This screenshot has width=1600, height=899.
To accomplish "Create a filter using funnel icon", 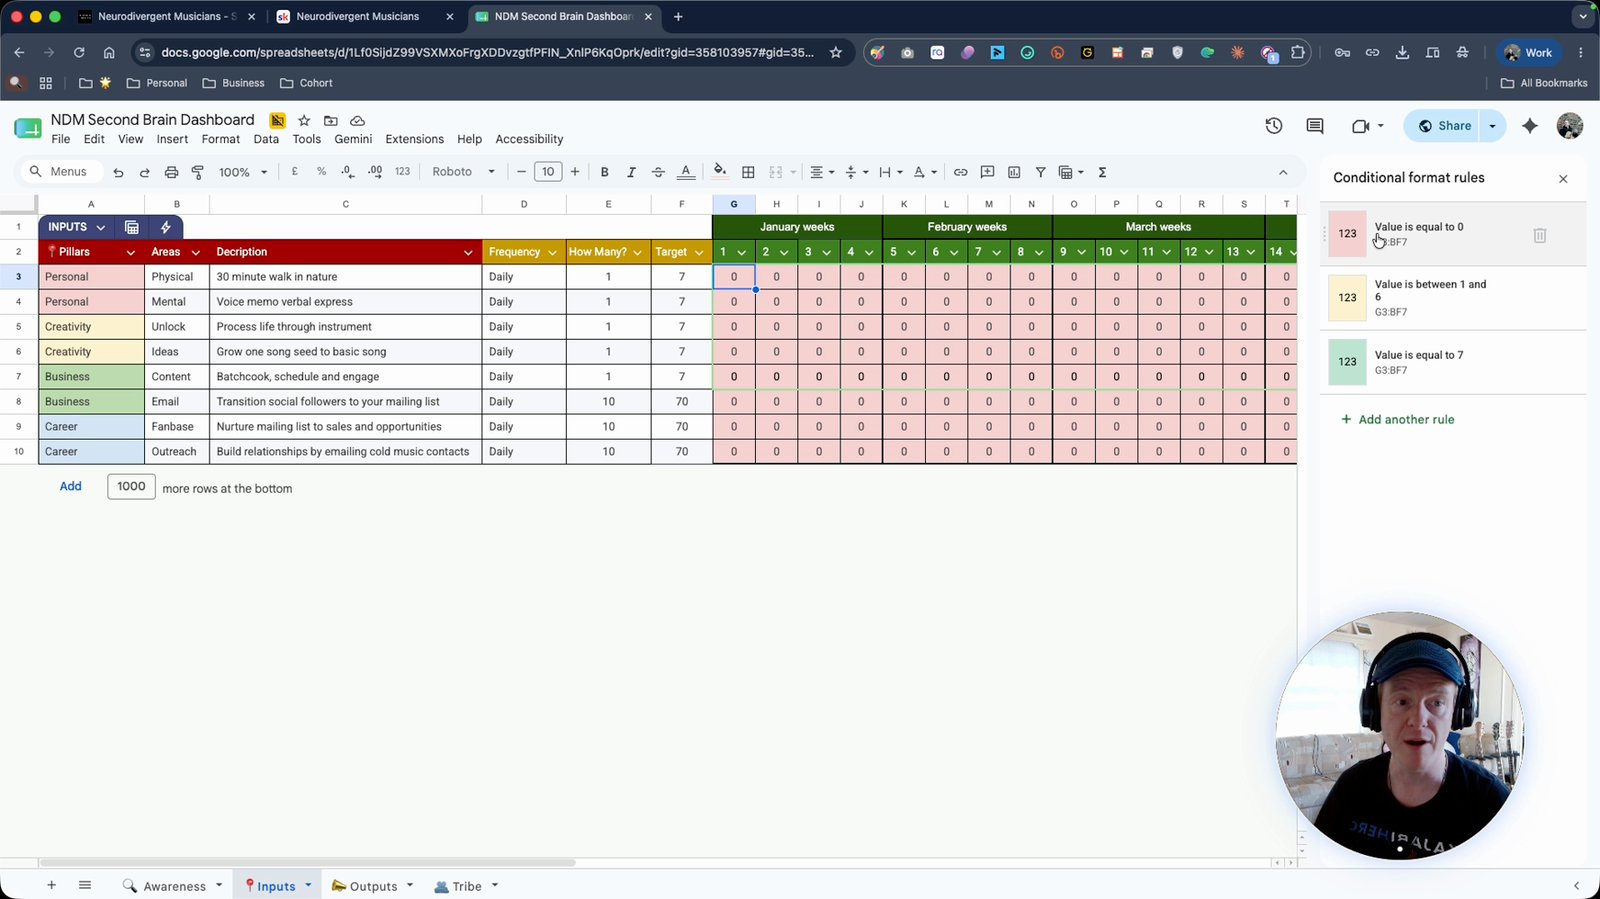I will point(1040,172).
